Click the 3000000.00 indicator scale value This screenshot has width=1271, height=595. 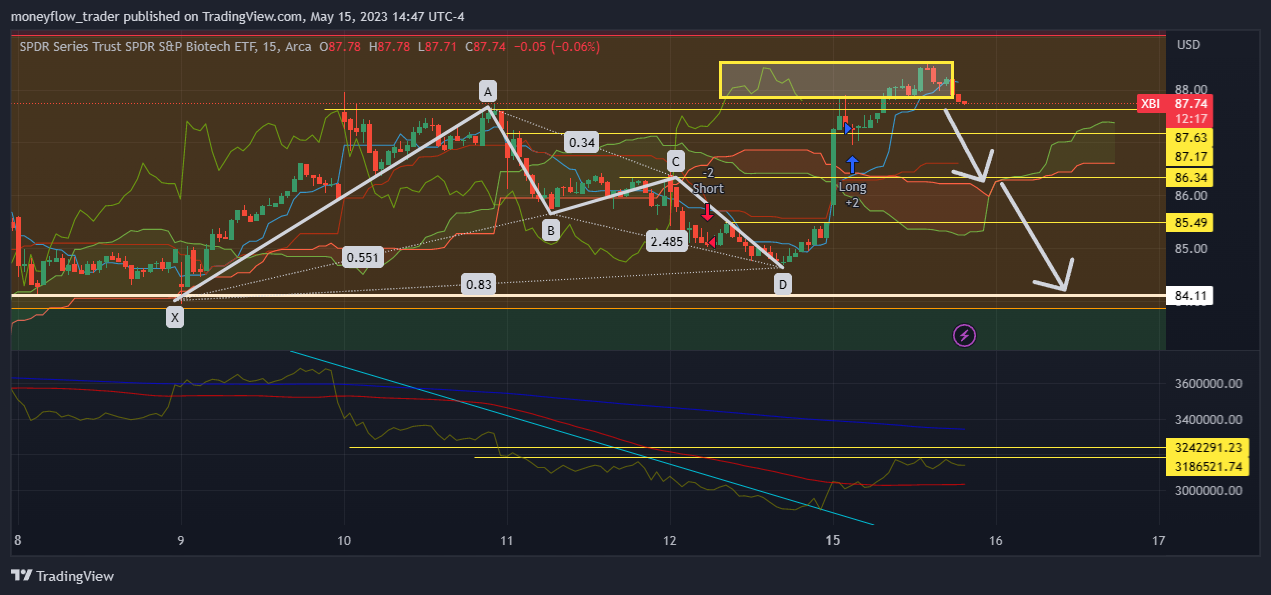coord(1208,491)
